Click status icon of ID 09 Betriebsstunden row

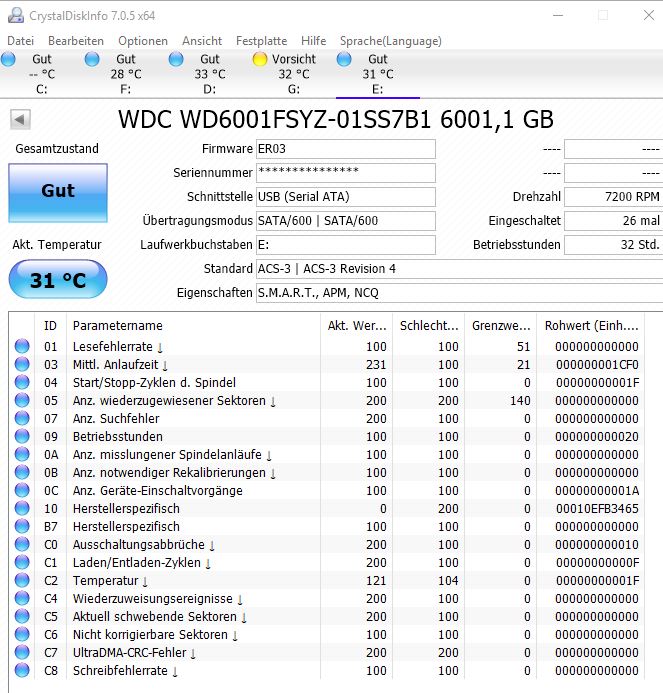(x=22, y=436)
